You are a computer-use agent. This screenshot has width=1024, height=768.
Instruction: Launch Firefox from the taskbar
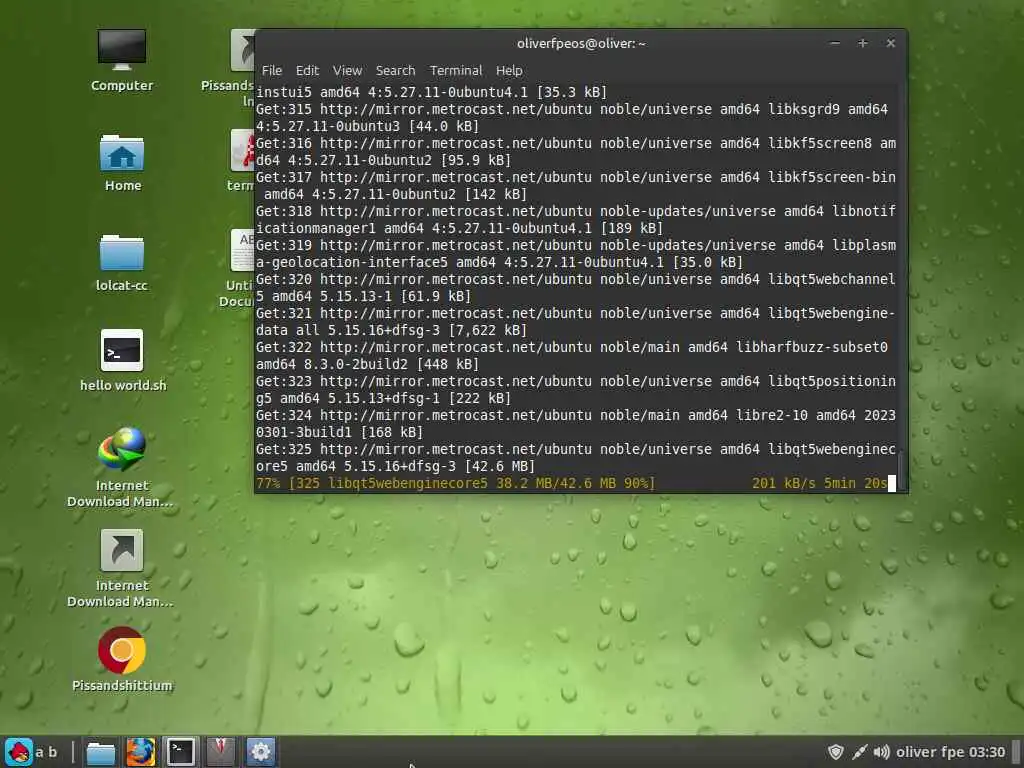(140, 752)
